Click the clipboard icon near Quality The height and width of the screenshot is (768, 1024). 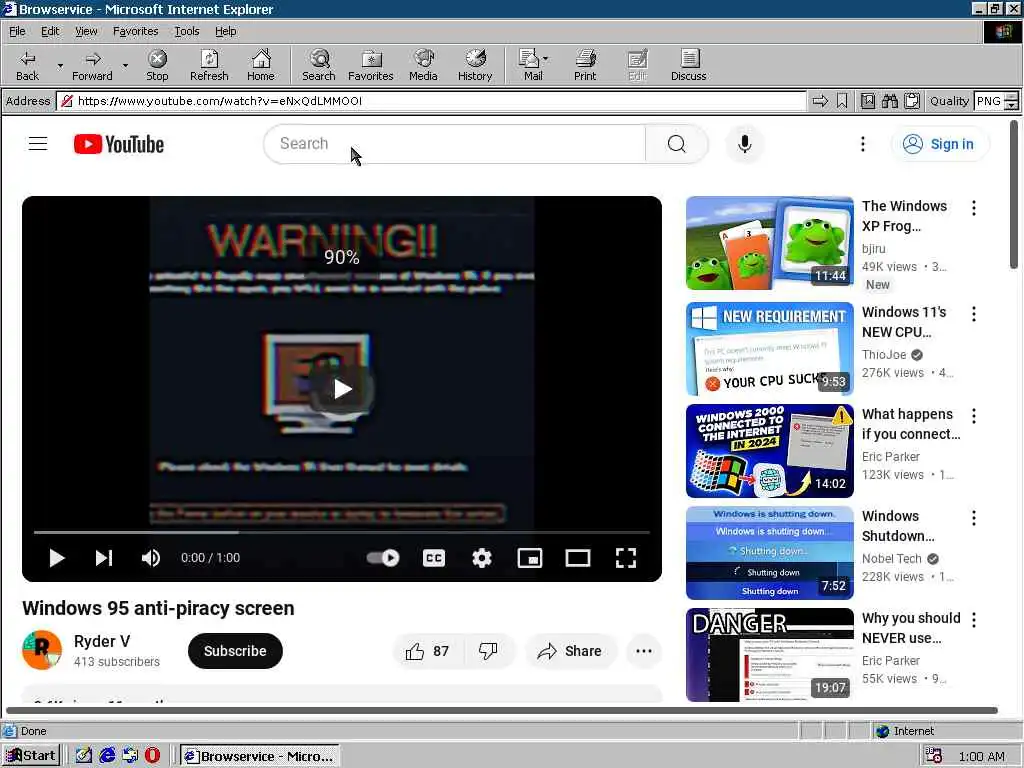(912, 101)
